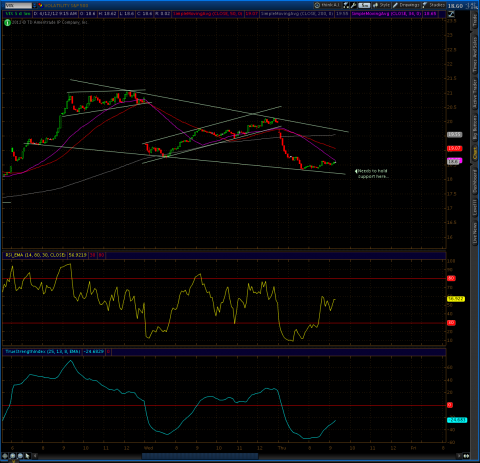Click the zoom in magnifier icon

pos(13,456)
